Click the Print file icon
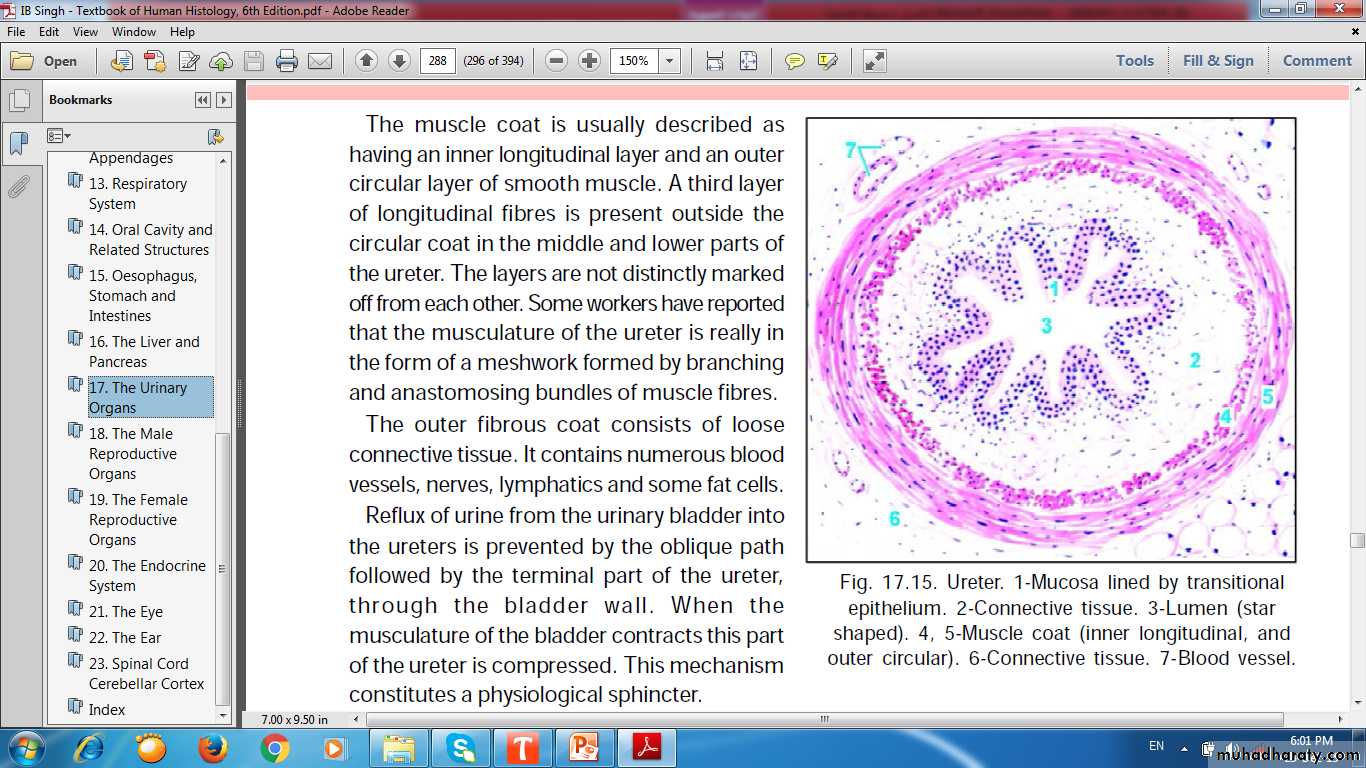 [287, 61]
